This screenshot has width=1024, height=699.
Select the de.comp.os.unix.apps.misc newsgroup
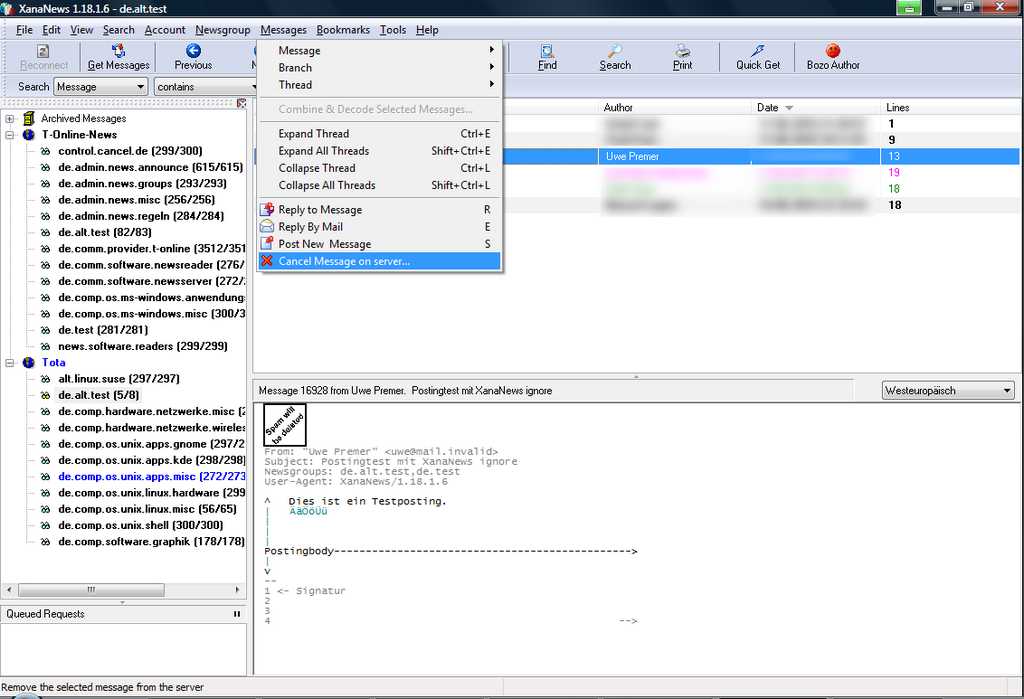(x=150, y=477)
